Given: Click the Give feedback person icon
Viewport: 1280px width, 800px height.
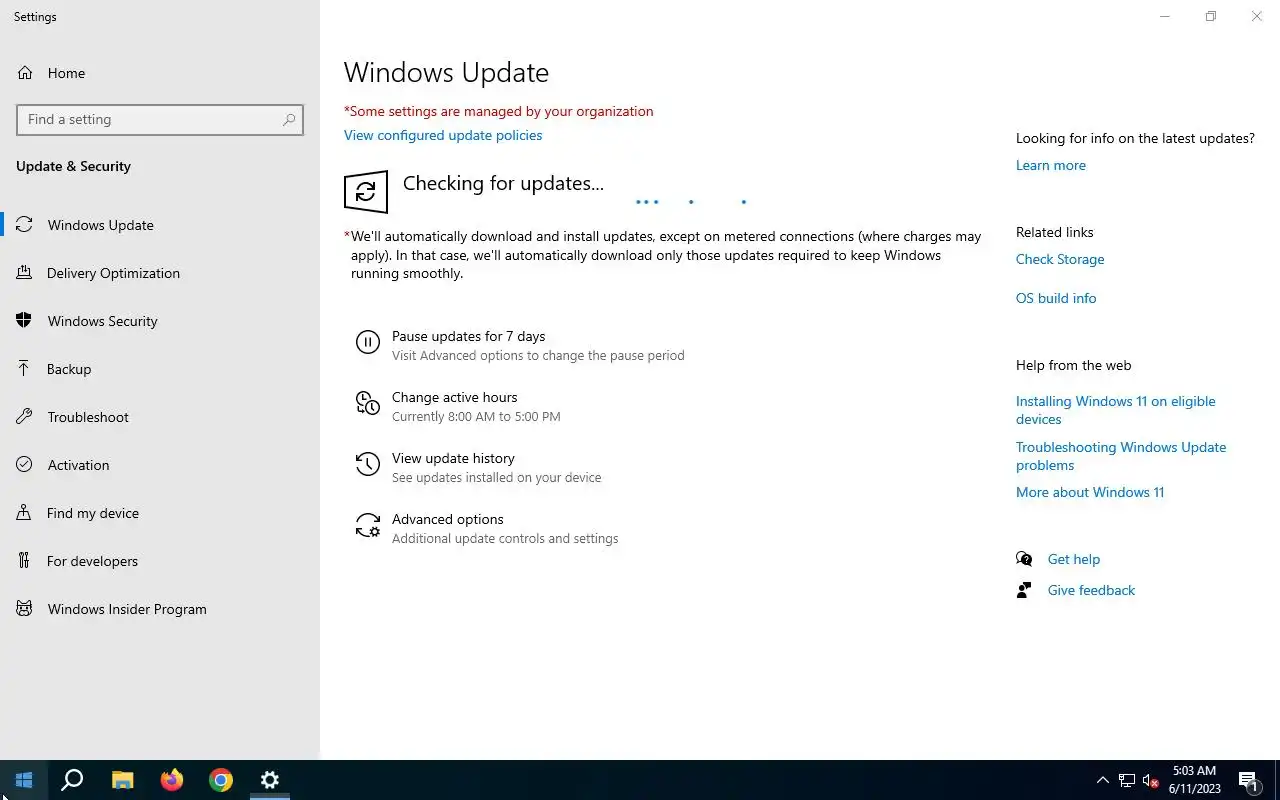Looking at the screenshot, I should pos(1024,590).
